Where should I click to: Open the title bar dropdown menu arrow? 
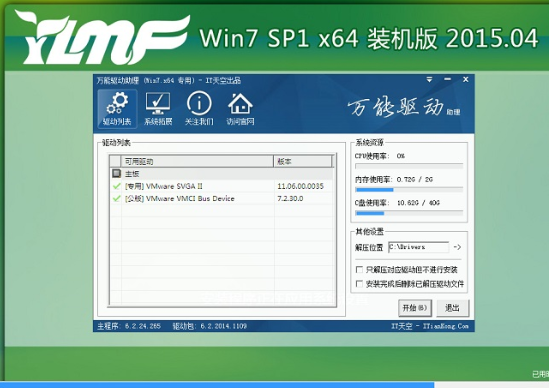click(429, 80)
